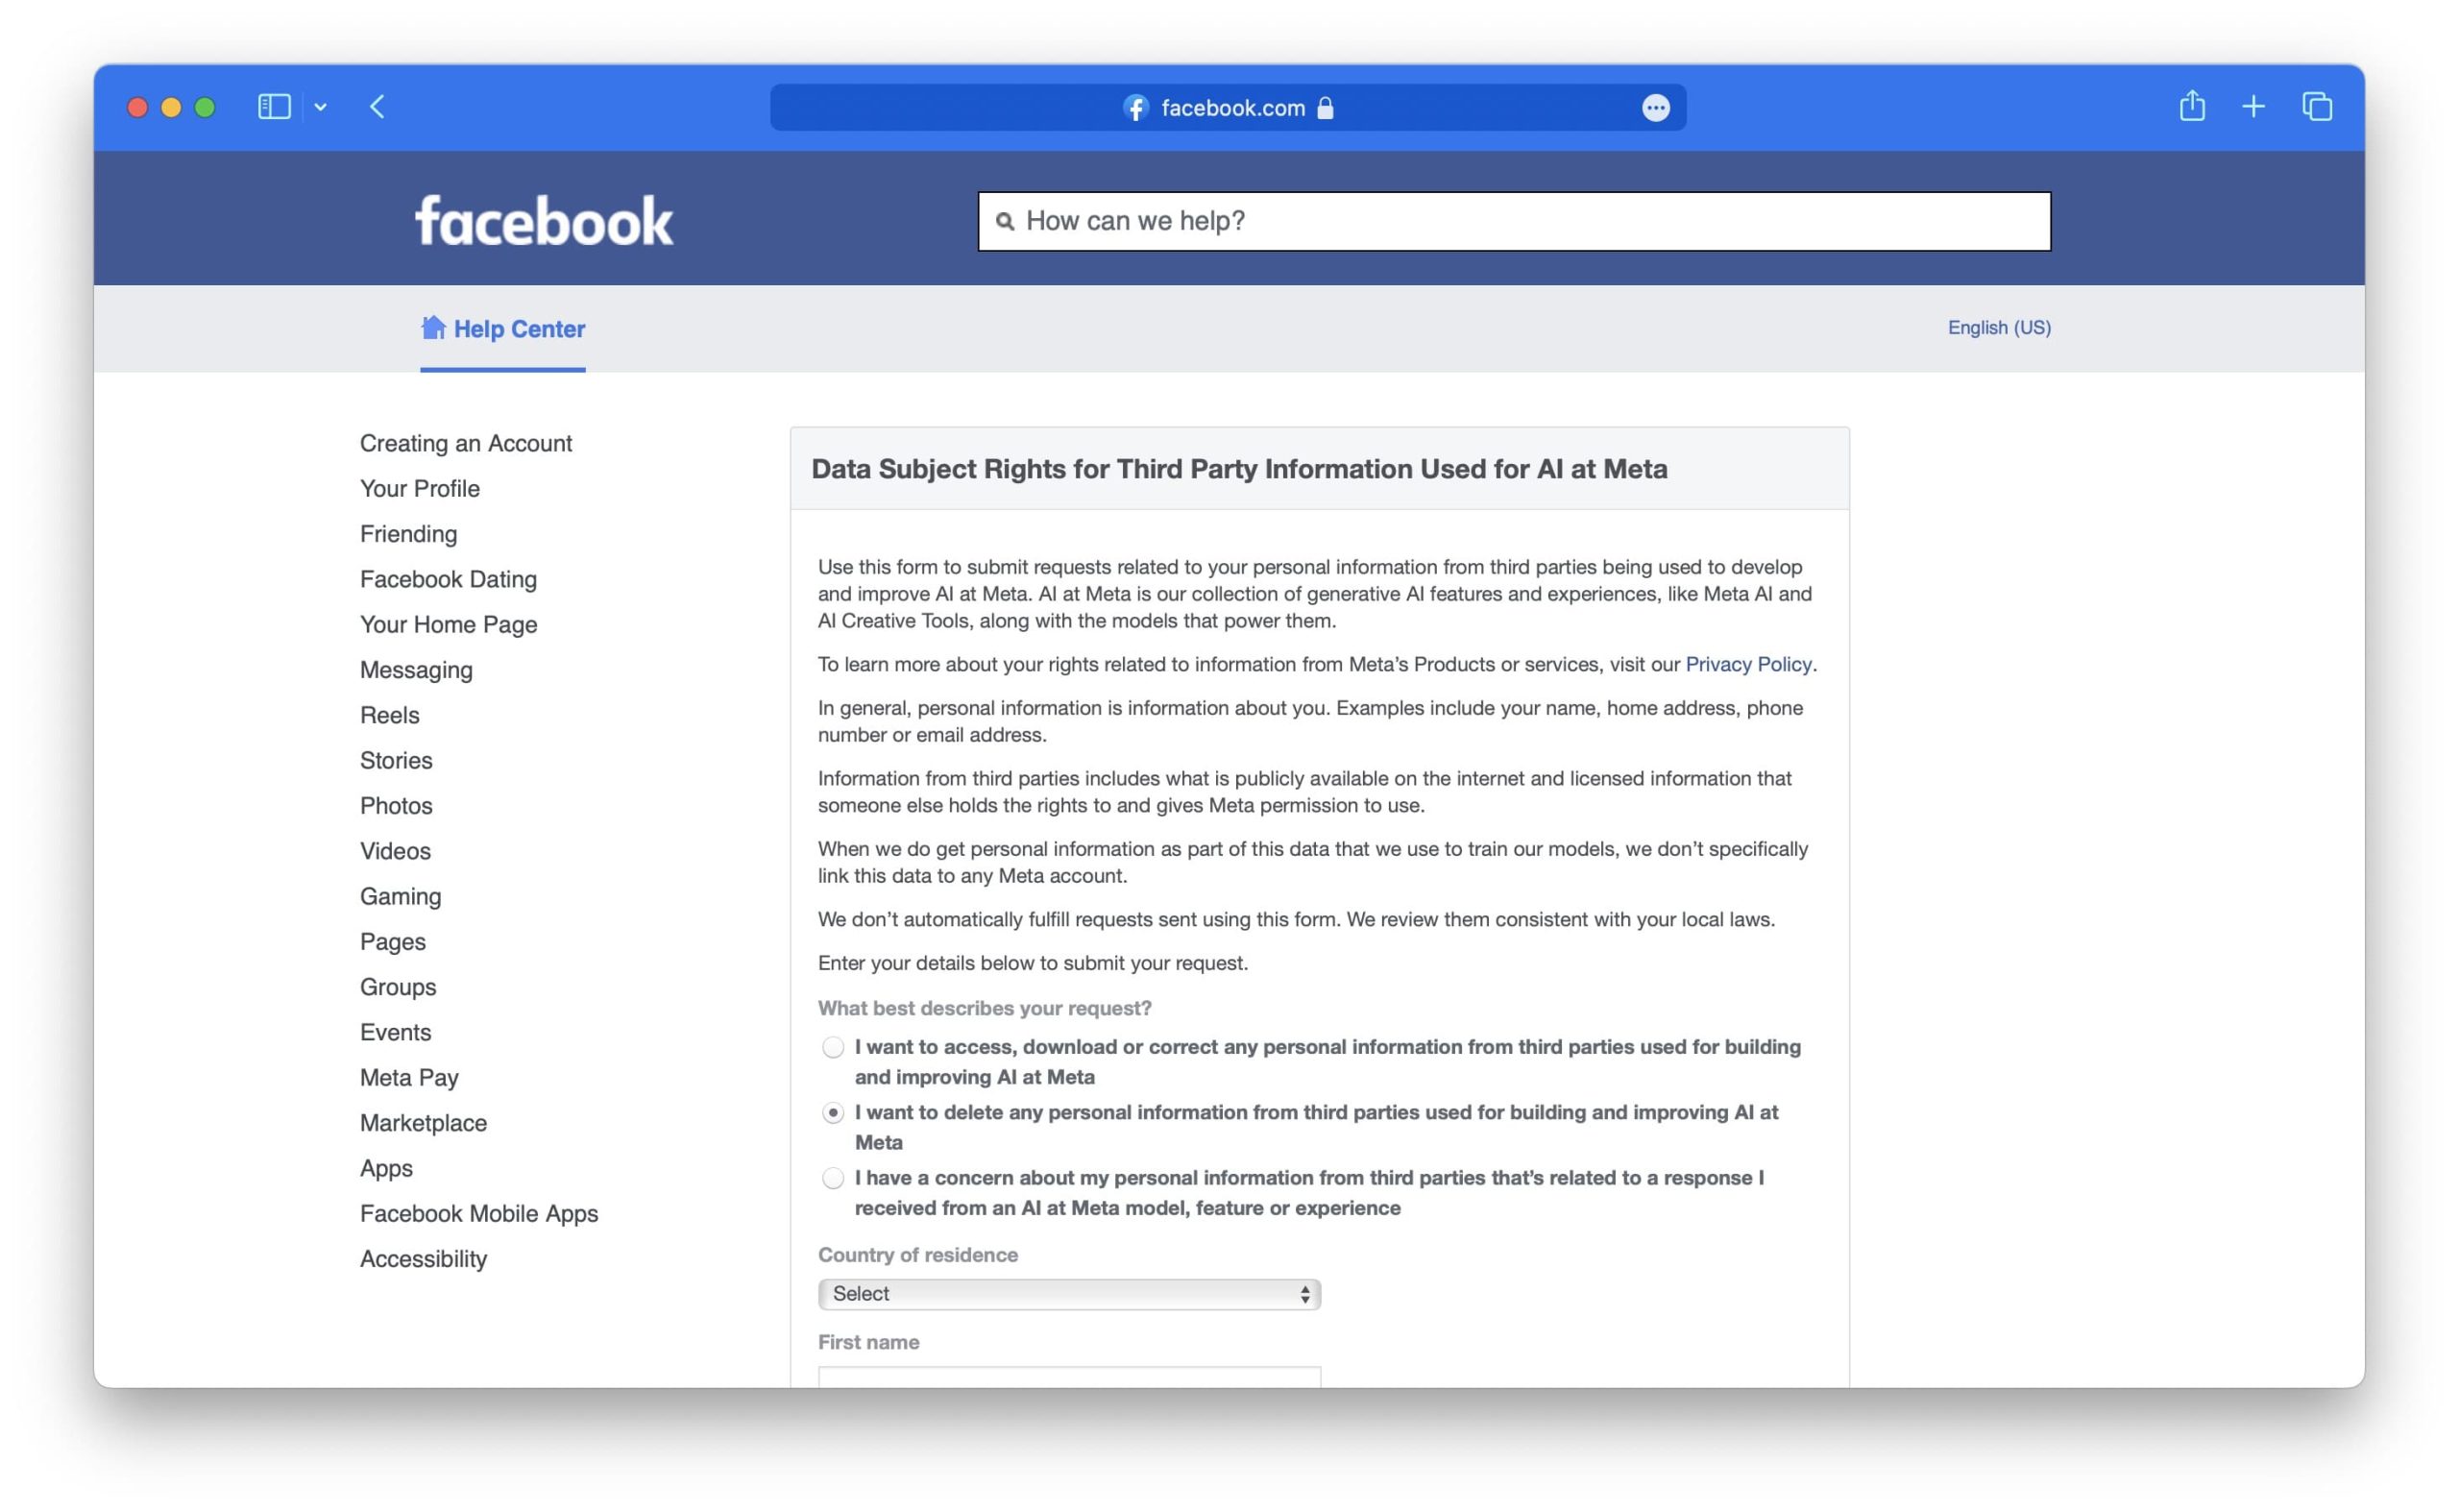Click the Help Center house icon
The image size is (2459, 1512).
pyautogui.click(x=432, y=328)
